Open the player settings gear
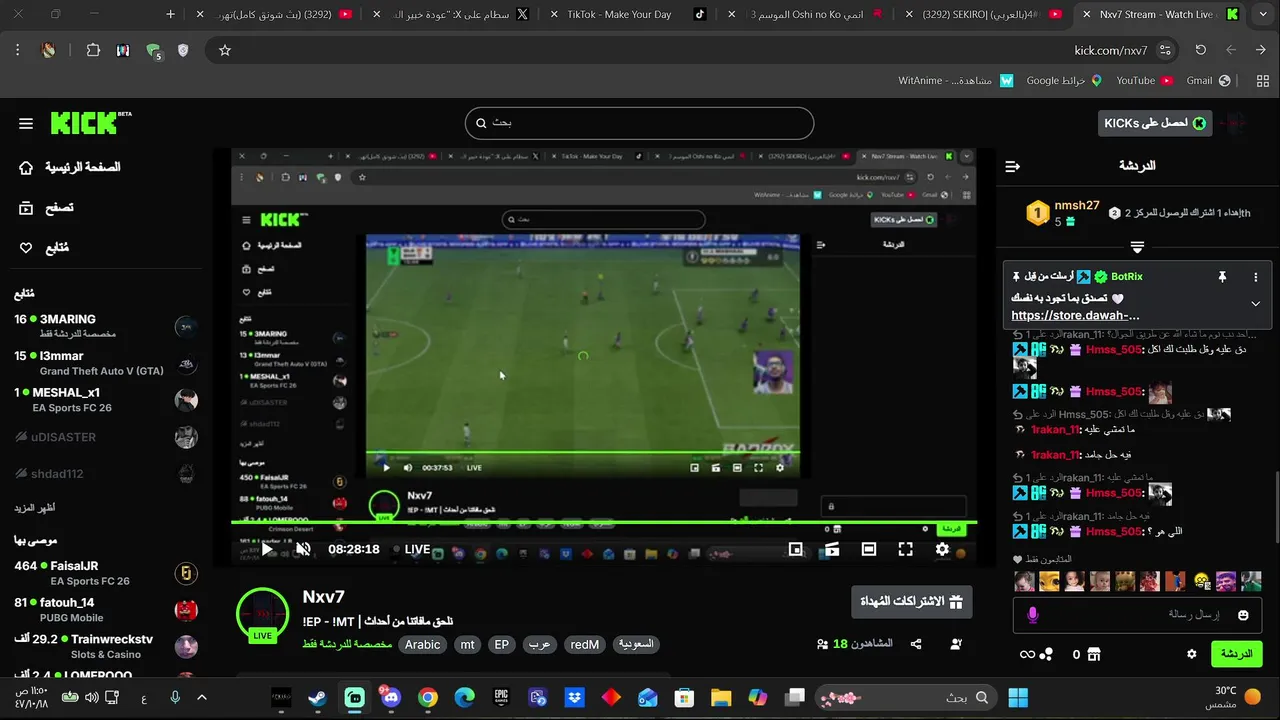Screen dimensions: 1280x720 tap(942, 549)
